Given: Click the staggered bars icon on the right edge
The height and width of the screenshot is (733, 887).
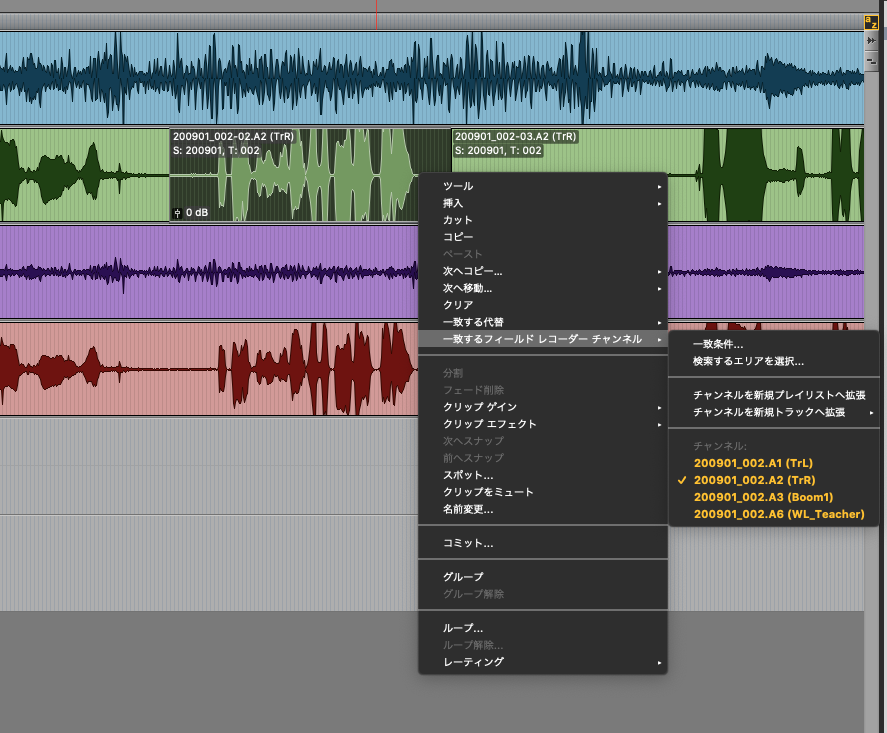Looking at the screenshot, I should [871, 62].
